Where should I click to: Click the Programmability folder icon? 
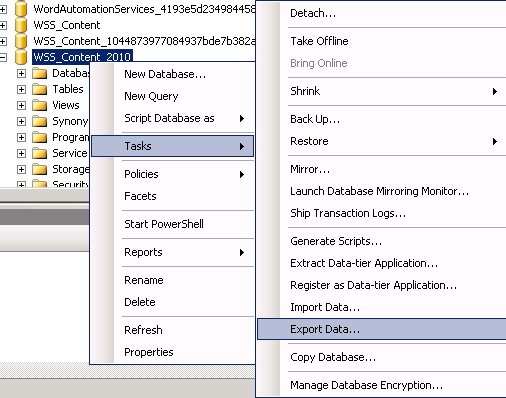pos(40,137)
